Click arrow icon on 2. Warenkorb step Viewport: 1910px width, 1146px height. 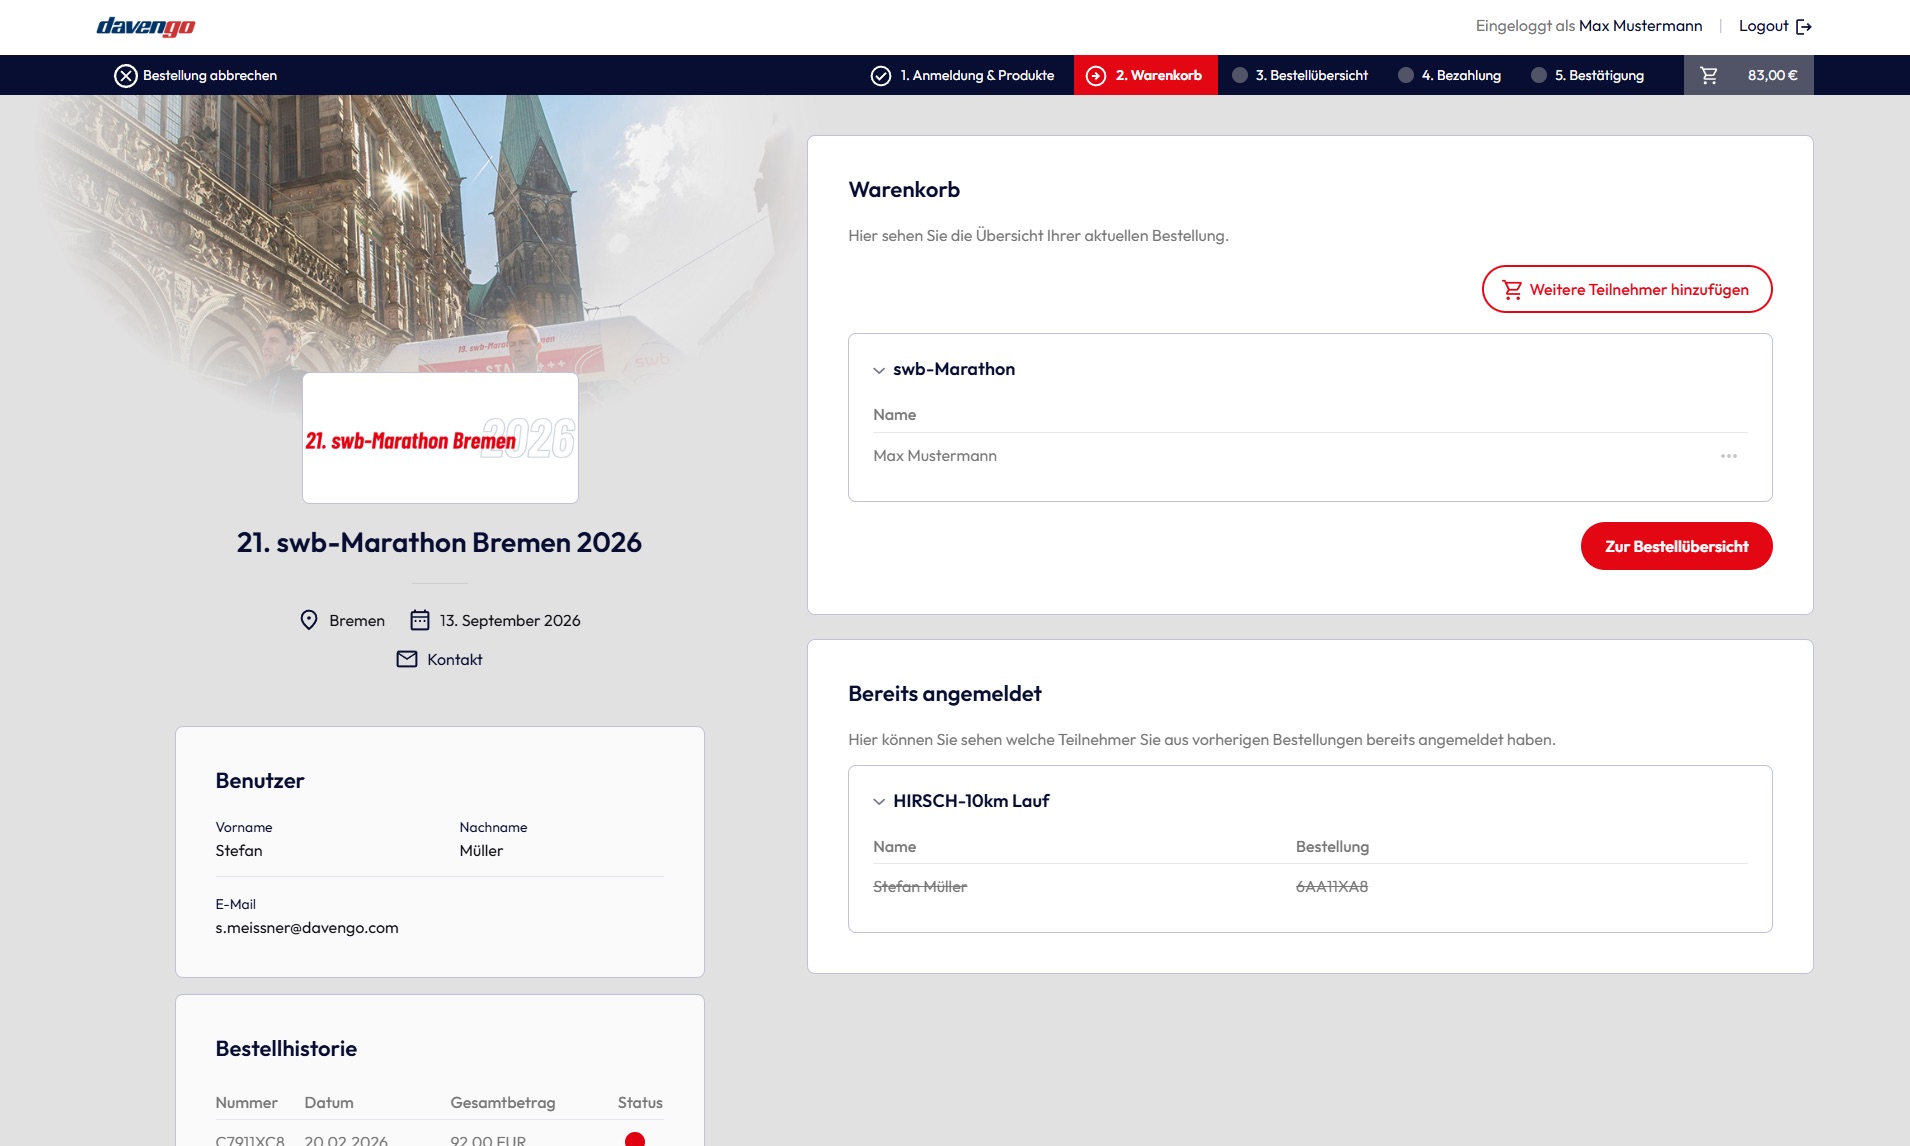[x=1097, y=74]
